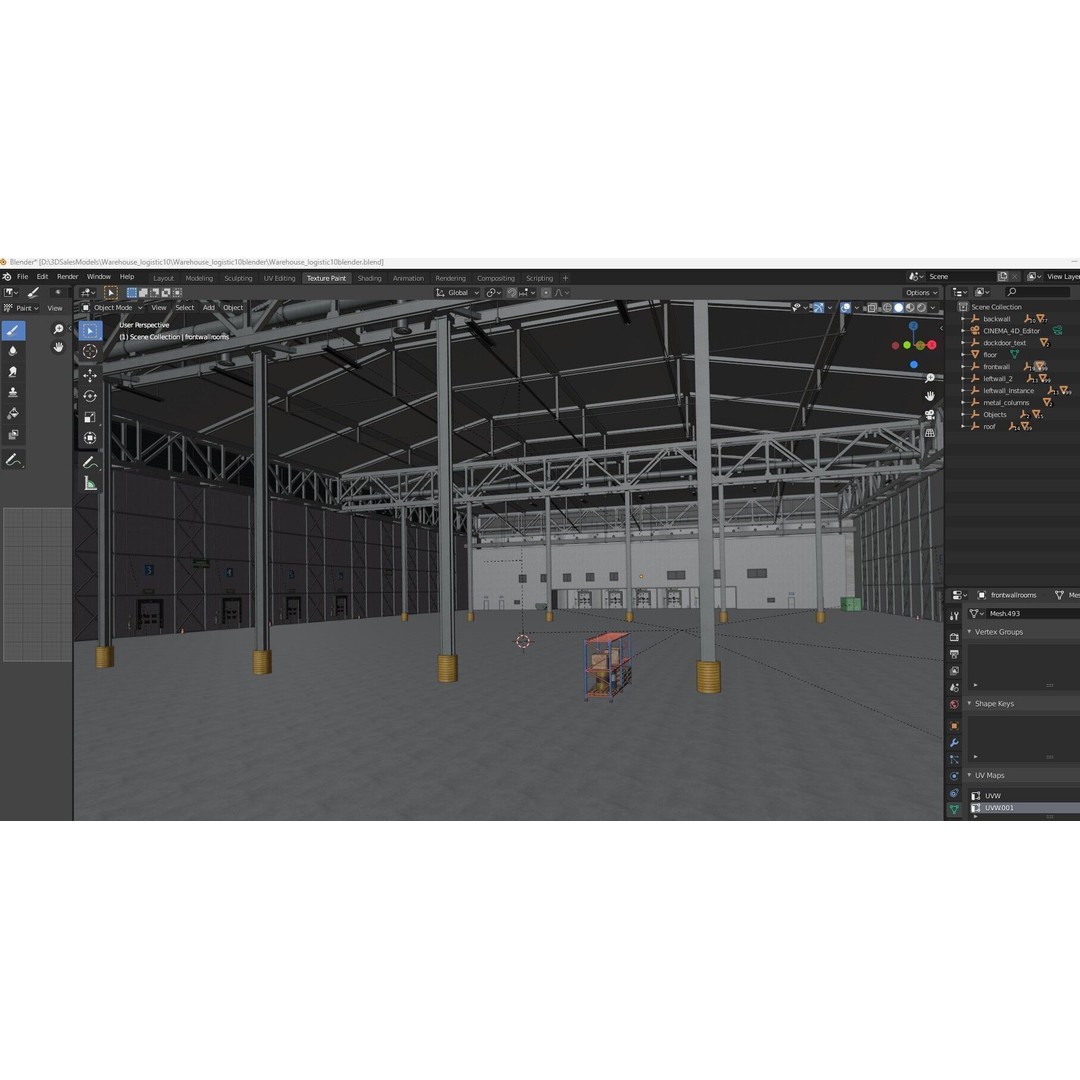Open the Render menu

tap(66, 276)
